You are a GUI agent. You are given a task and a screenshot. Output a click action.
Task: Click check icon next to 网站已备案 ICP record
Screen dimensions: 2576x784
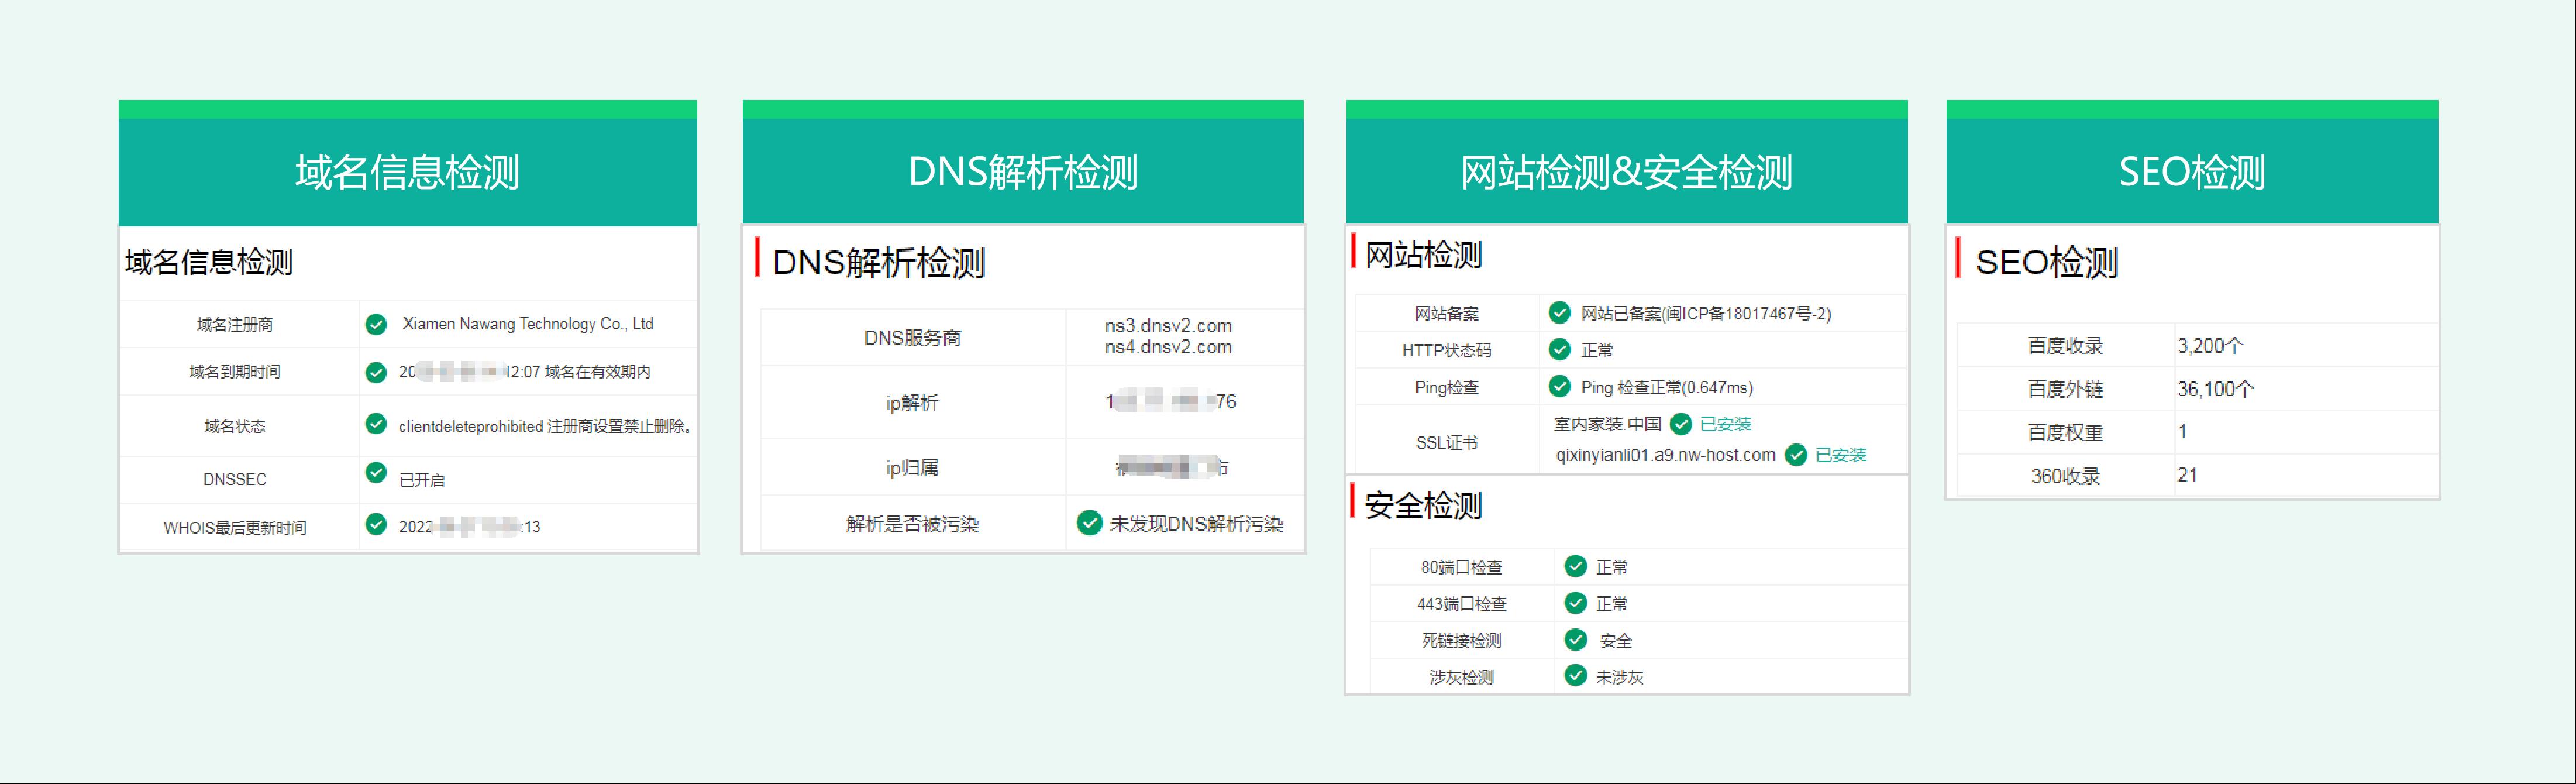tap(1559, 313)
